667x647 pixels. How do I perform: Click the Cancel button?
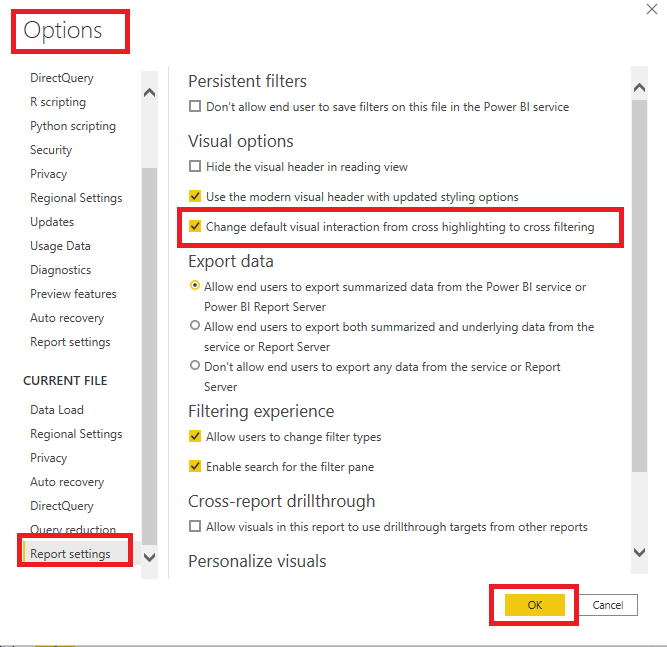(608, 605)
